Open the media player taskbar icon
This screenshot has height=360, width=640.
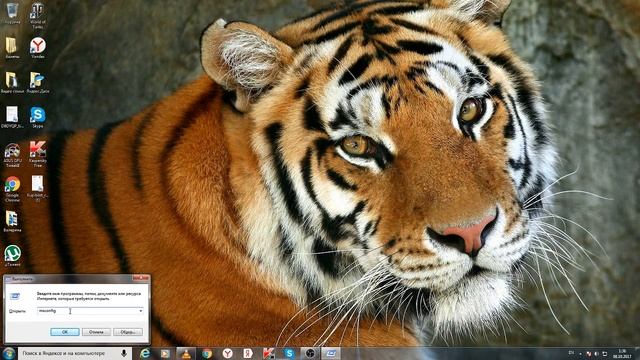165,353
